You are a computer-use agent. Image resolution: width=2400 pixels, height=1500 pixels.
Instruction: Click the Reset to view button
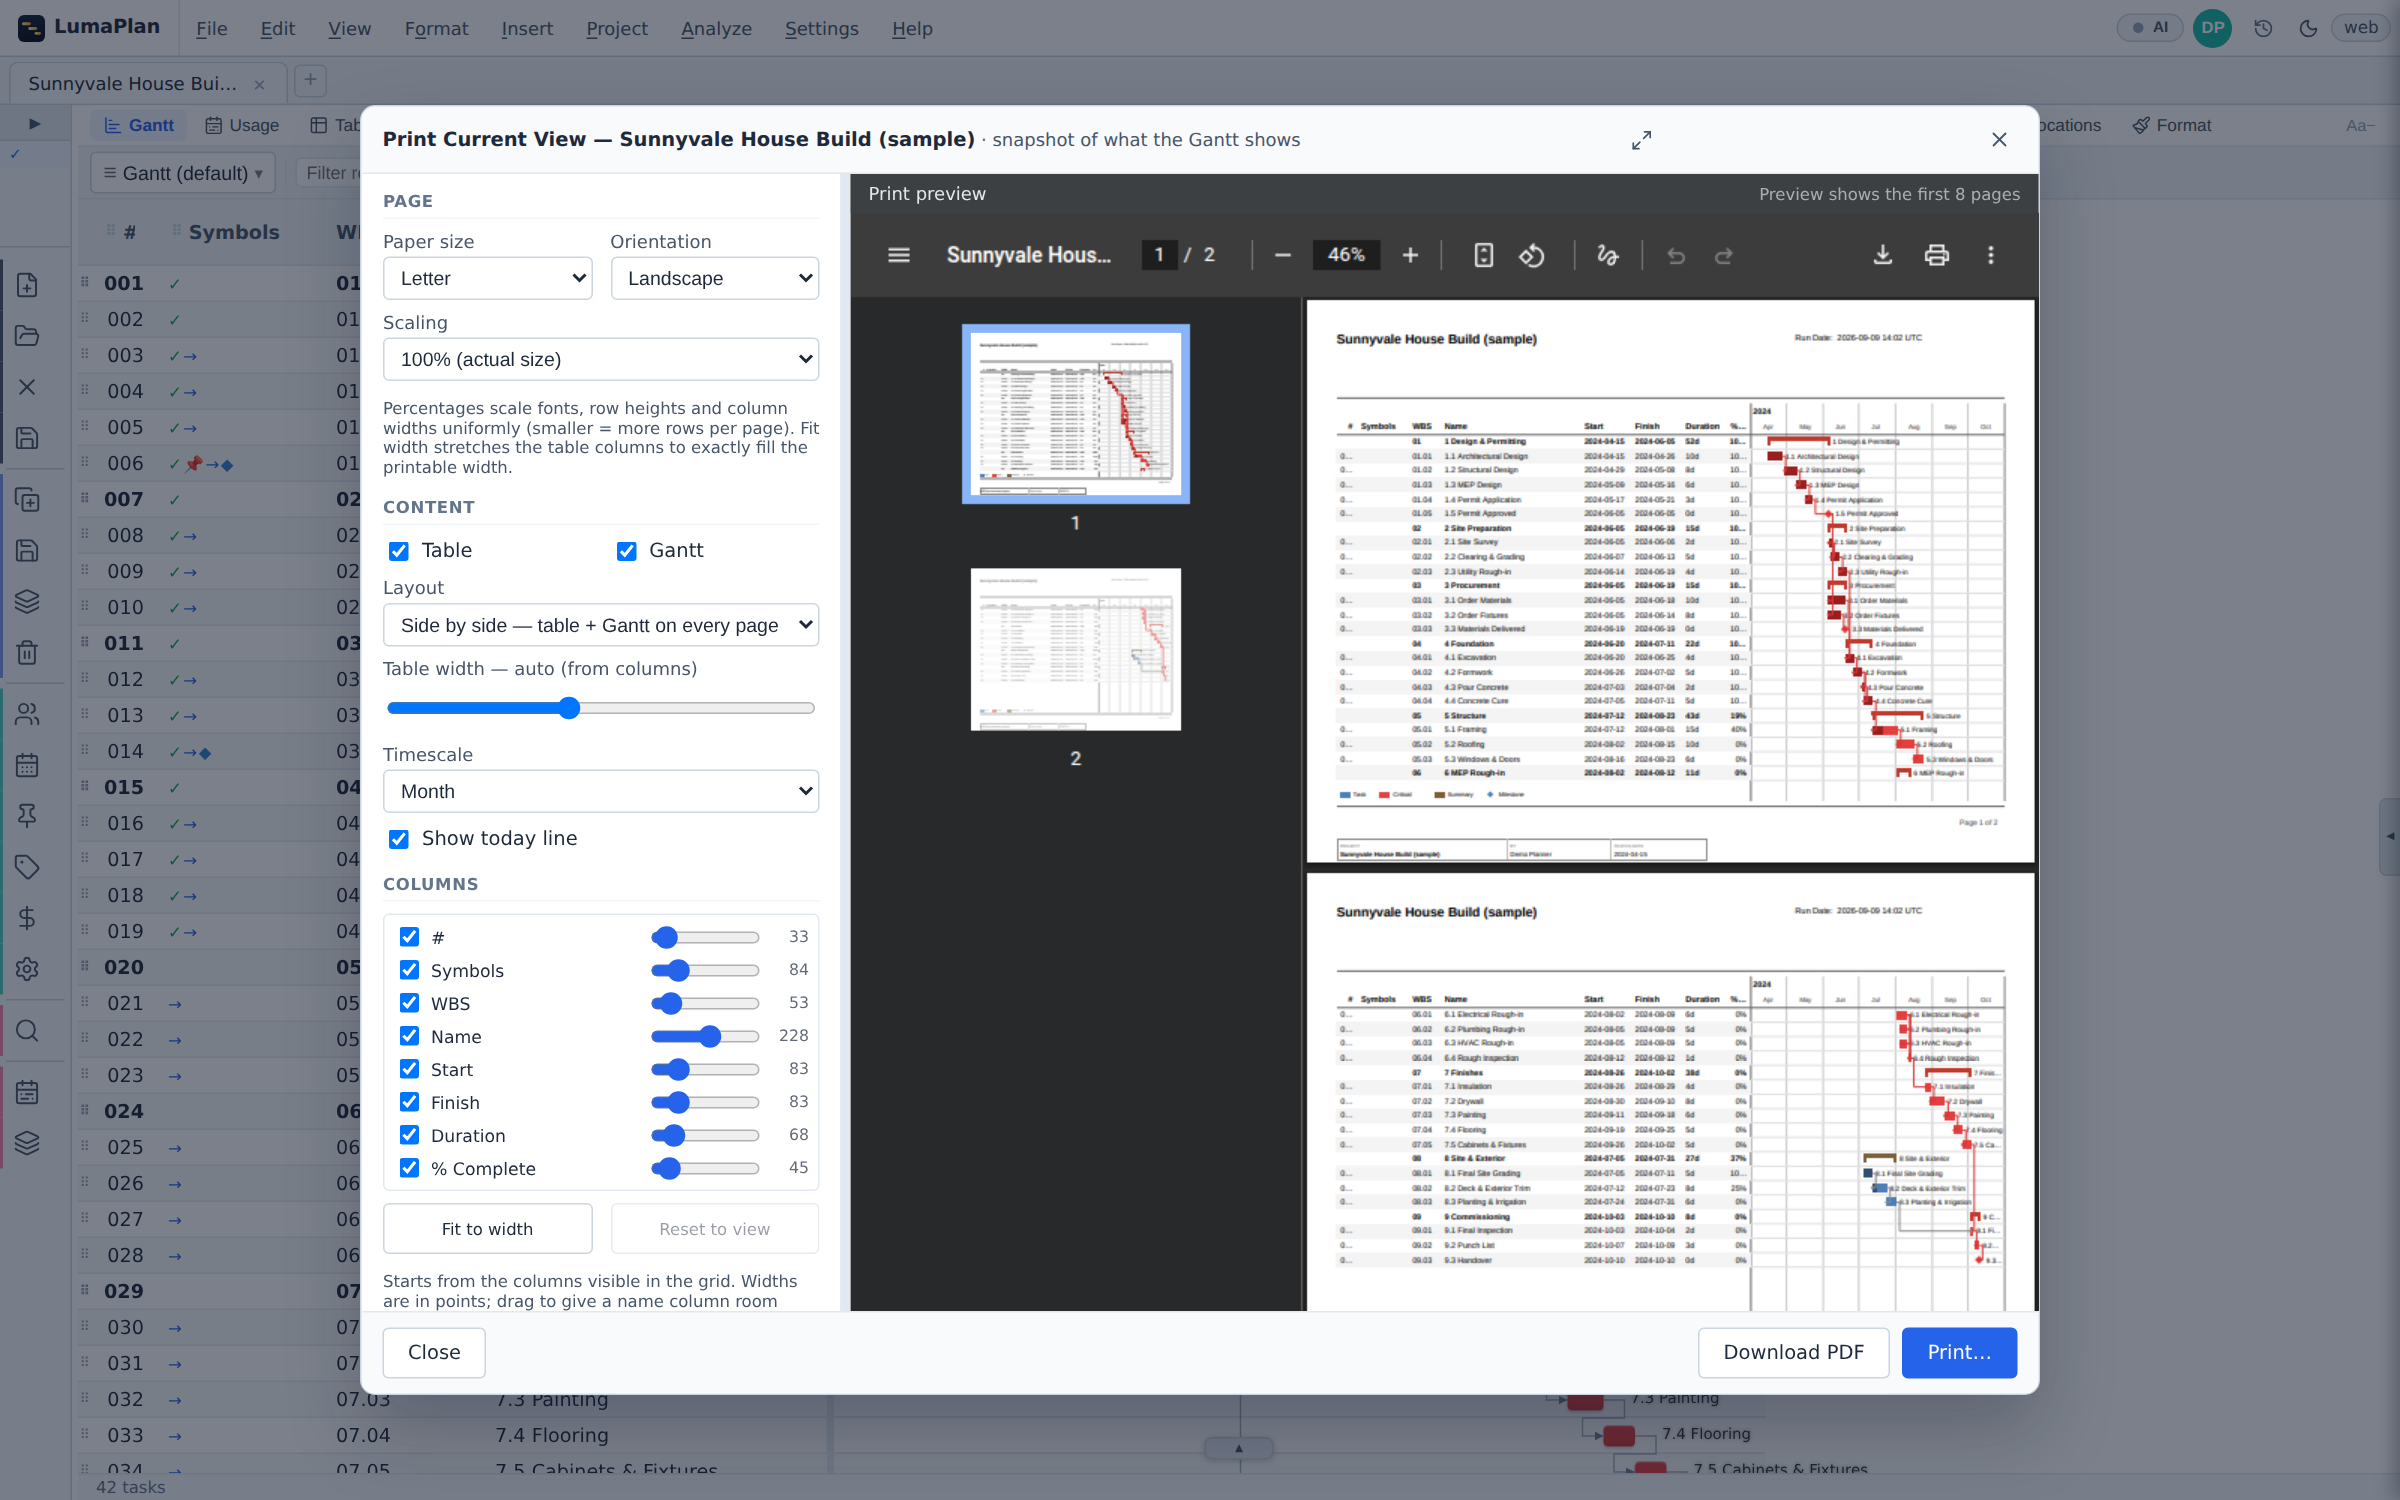(714, 1229)
